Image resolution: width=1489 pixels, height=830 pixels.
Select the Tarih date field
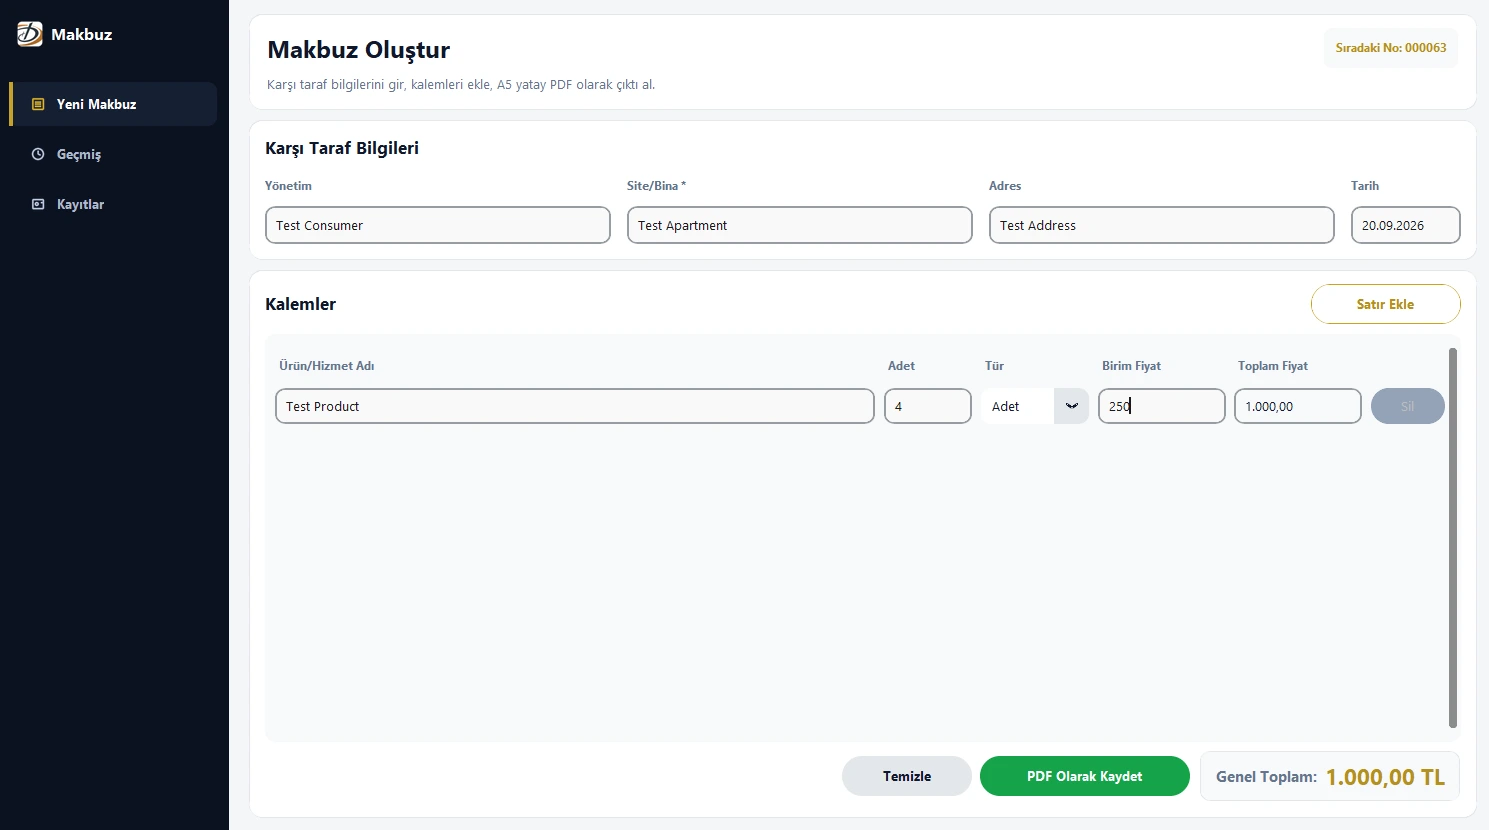pyautogui.click(x=1405, y=225)
